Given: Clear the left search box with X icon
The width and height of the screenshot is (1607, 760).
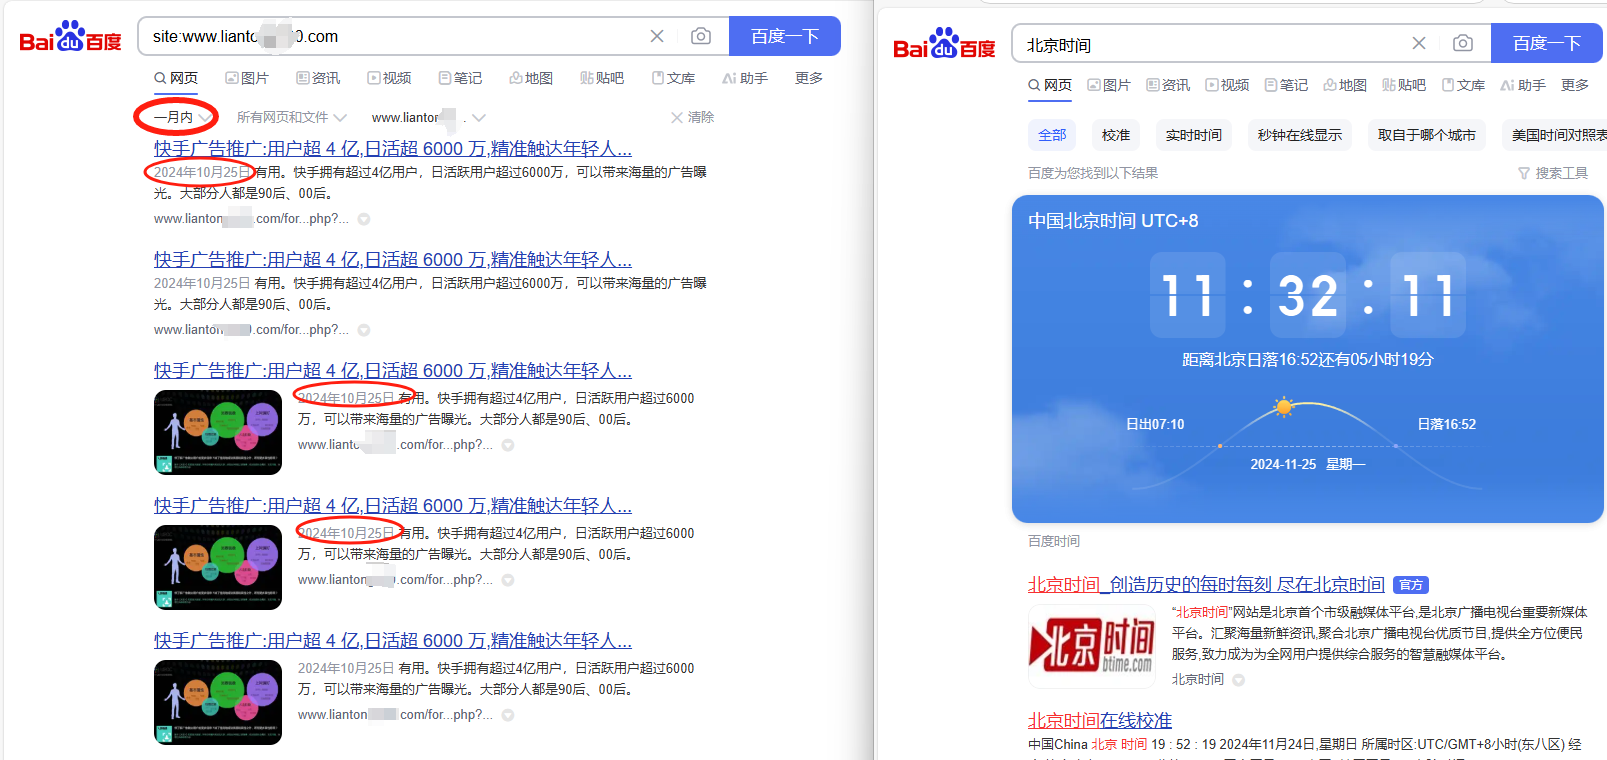Looking at the screenshot, I should pyautogui.click(x=657, y=36).
